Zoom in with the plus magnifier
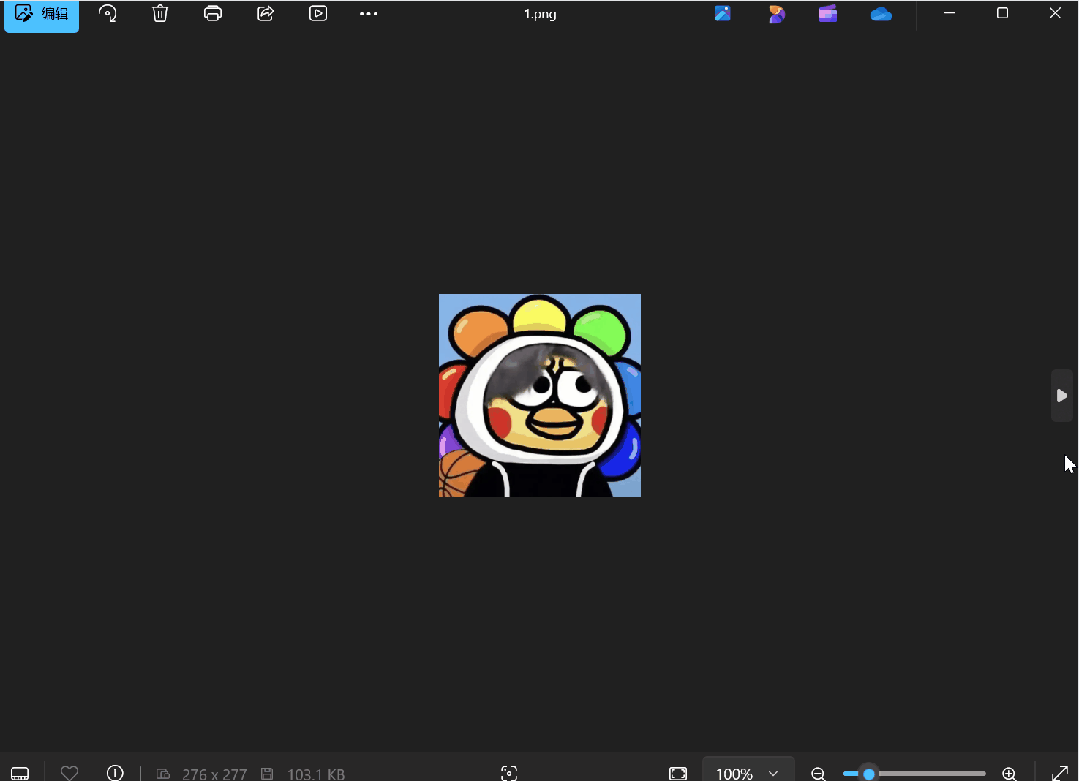1079x781 pixels. [x=1009, y=773]
